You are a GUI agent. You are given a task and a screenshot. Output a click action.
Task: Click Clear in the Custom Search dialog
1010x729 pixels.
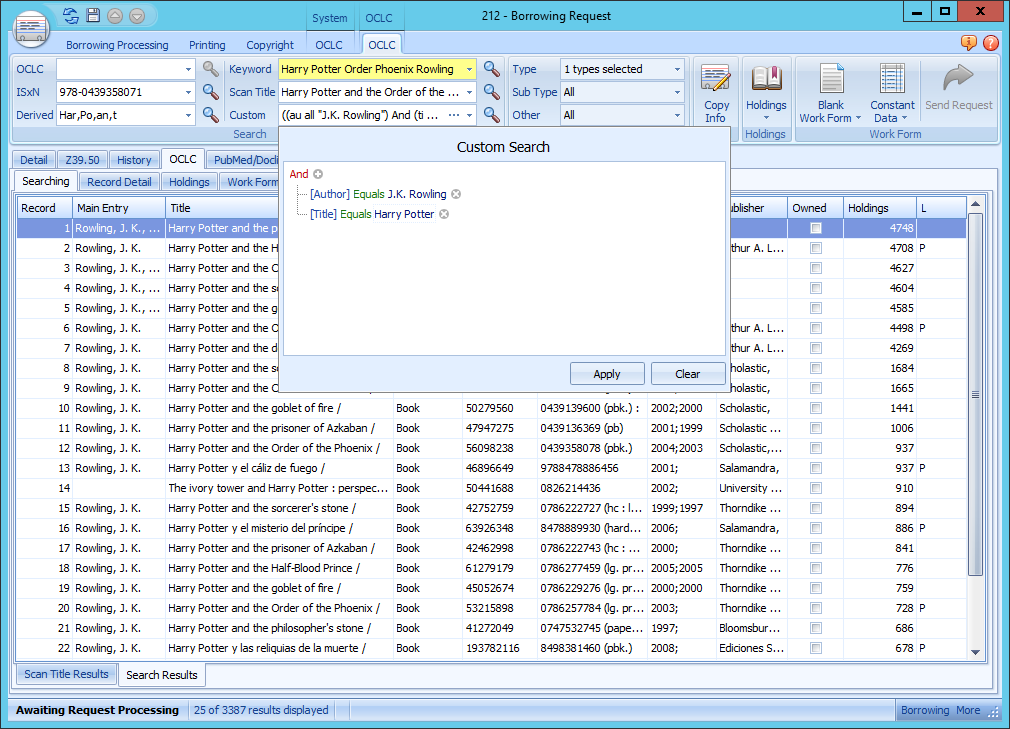coord(688,372)
